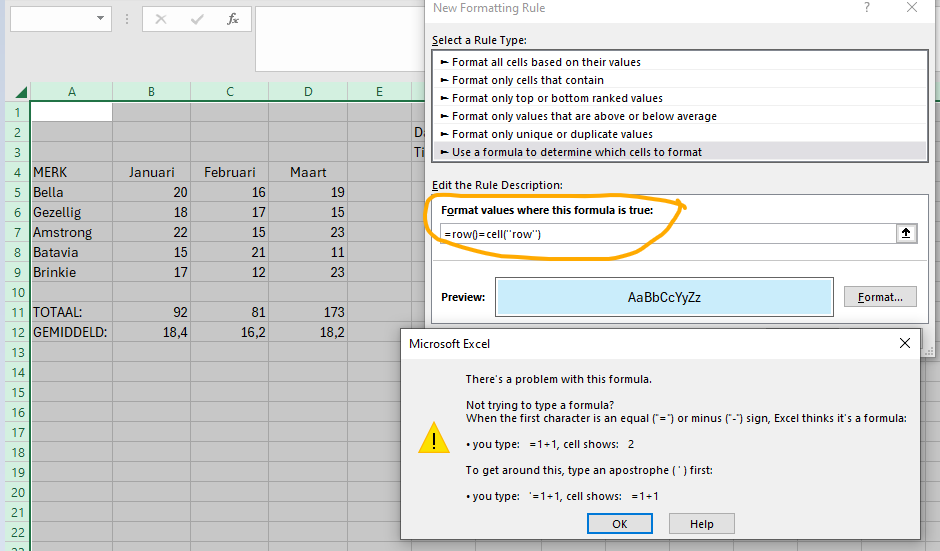This screenshot has height=551, width=940.
Task: Close the Microsoft Excel error dialog
Action: pyautogui.click(x=905, y=343)
